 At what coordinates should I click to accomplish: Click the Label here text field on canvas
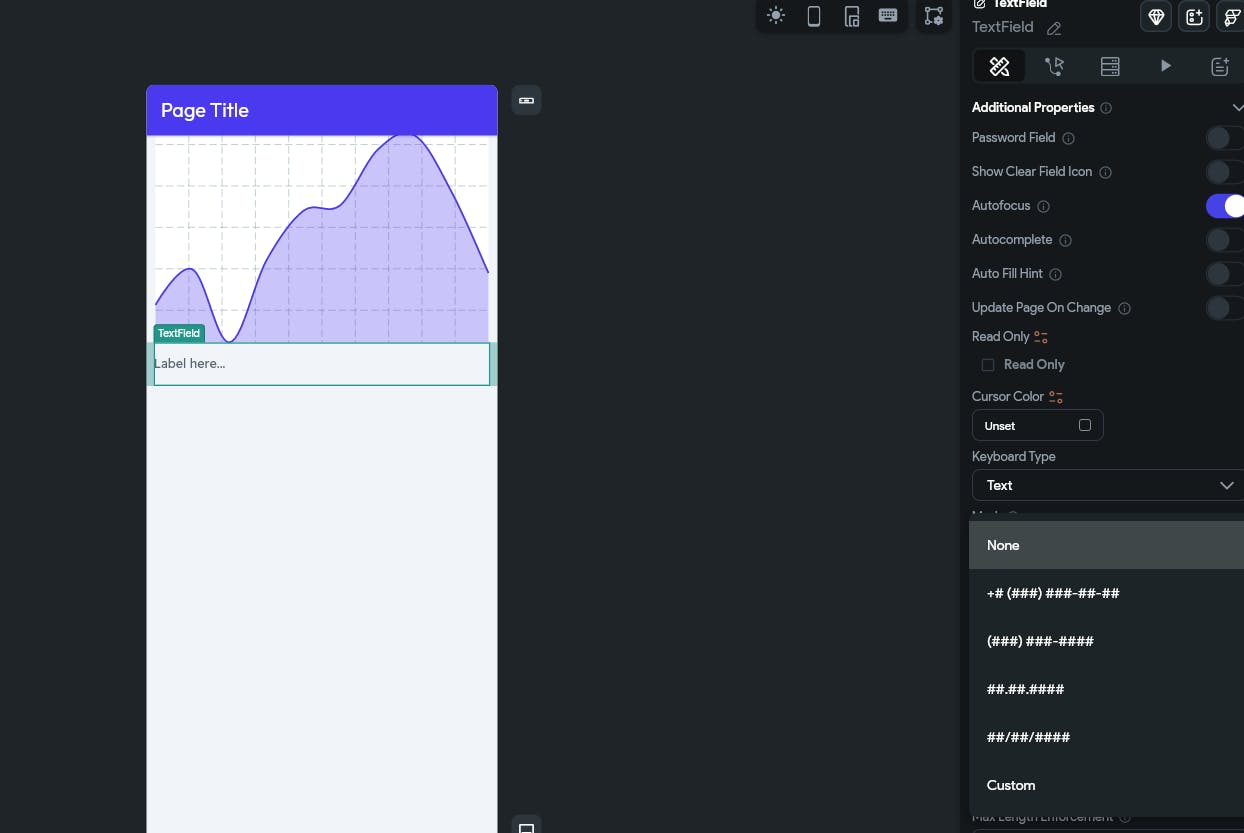(x=322, y=364)
